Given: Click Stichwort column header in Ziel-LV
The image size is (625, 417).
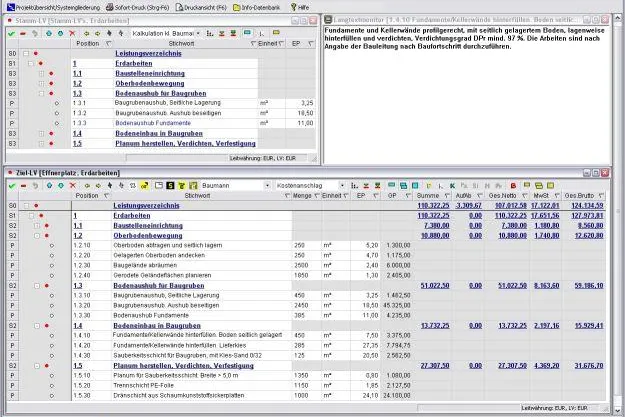Looking at the screenshot, I should pos(197,196).
